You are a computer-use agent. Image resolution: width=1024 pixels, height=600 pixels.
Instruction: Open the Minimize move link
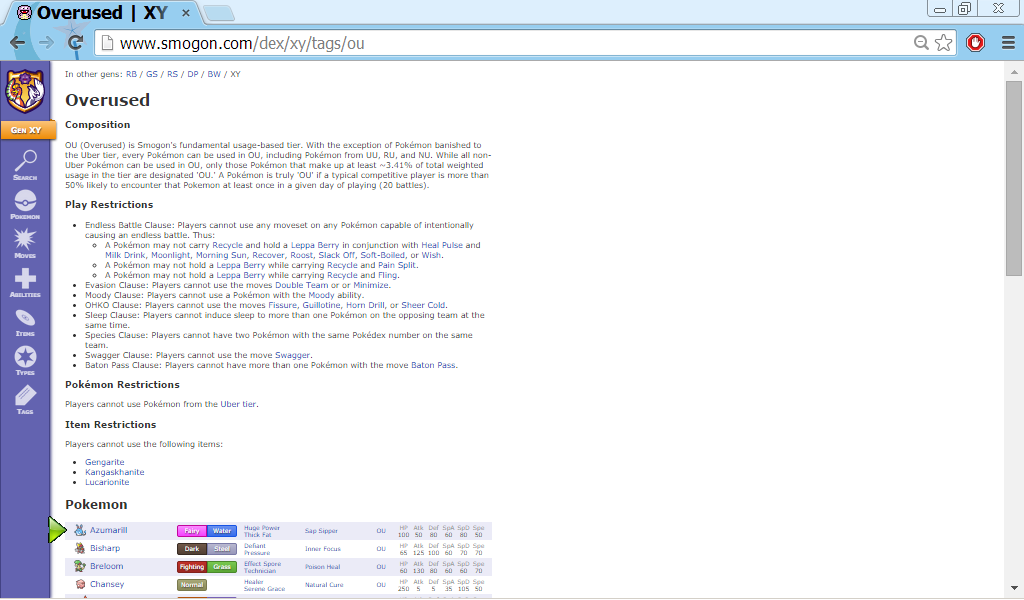(x=371, y=285)
